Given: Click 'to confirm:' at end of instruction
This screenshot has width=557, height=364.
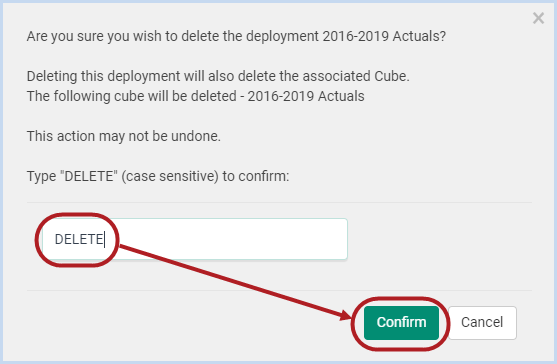Looking at the screenshot, I should pyautogui.click(x=256, y=176).
